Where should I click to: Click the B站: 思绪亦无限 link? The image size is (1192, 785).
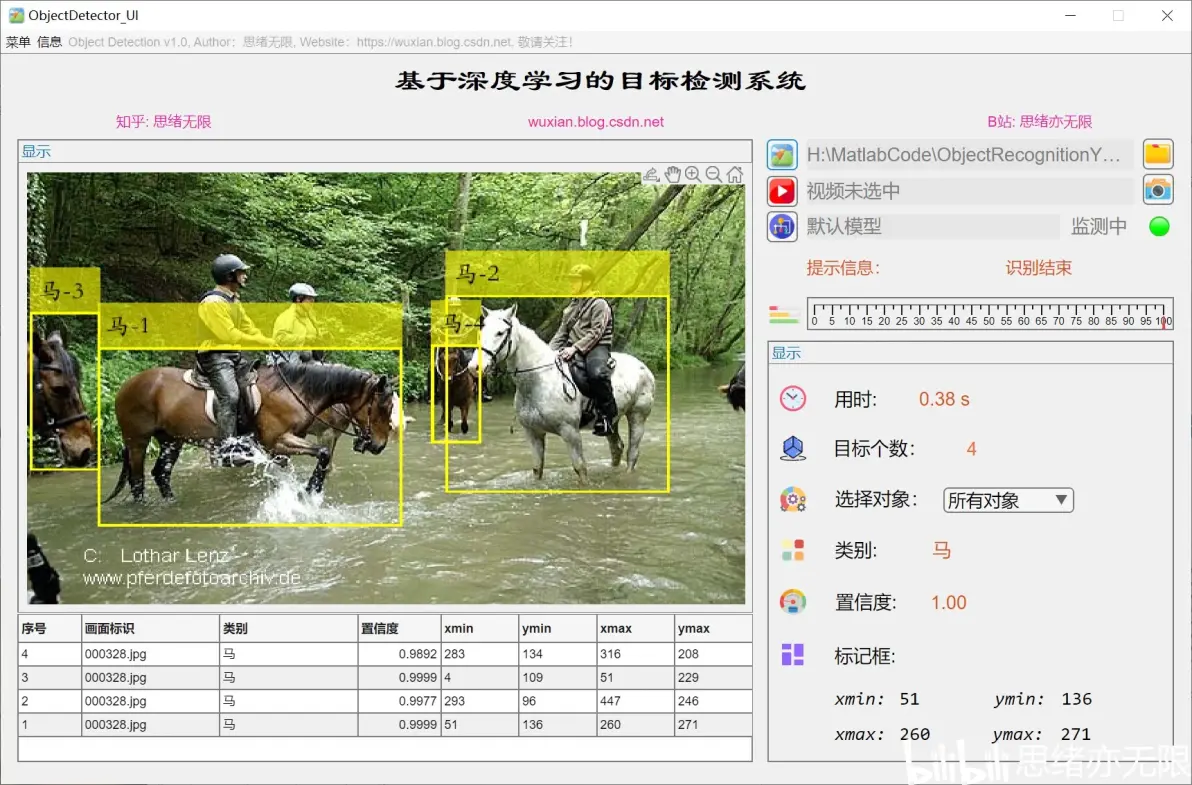coord(1039,122)
